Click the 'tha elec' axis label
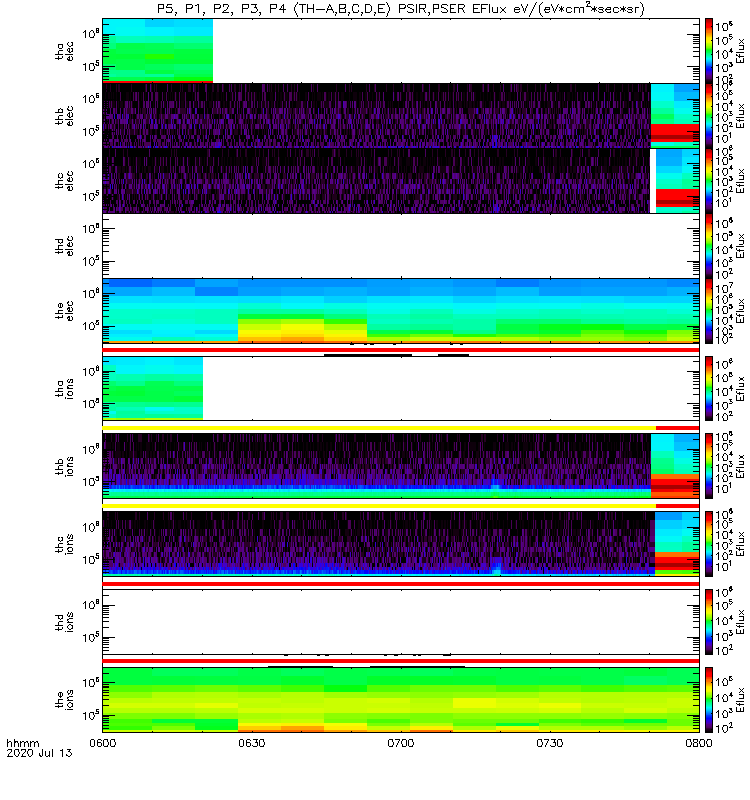 point(64,51)
